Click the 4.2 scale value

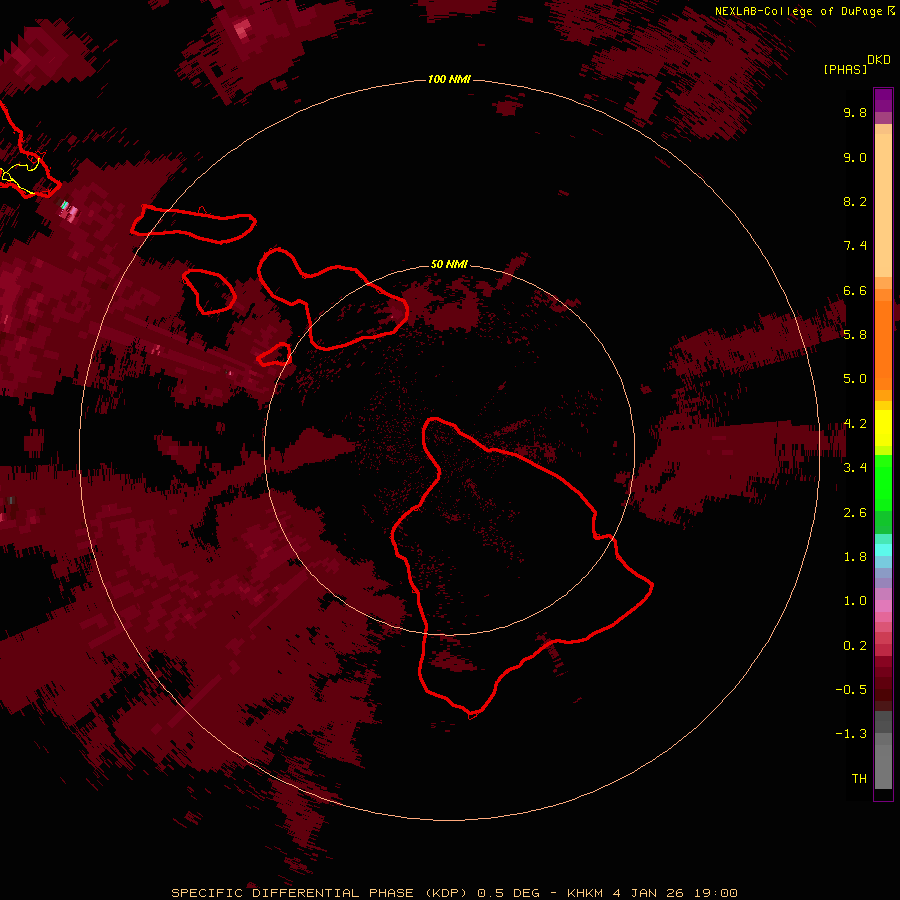pyautogui.click(x=855, y=424)
